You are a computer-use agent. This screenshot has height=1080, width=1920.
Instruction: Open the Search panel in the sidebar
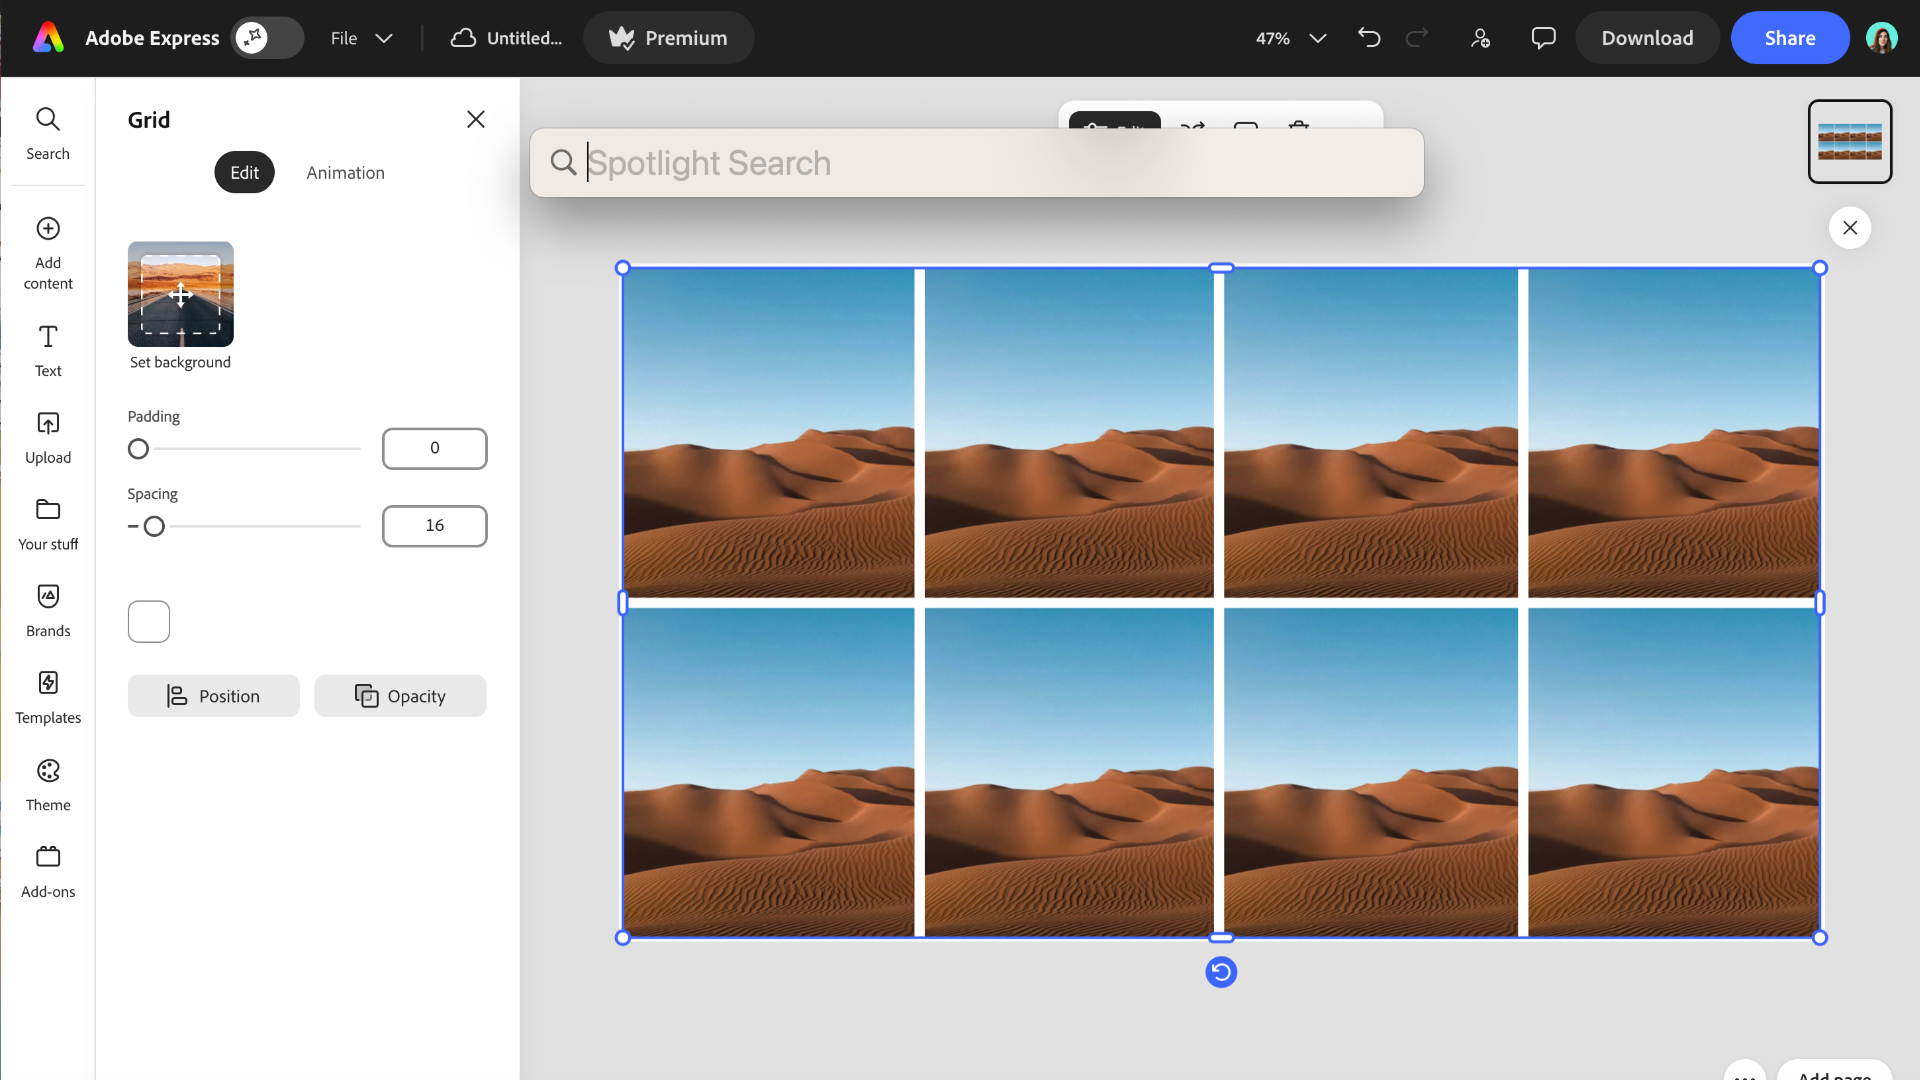(48, 133)
